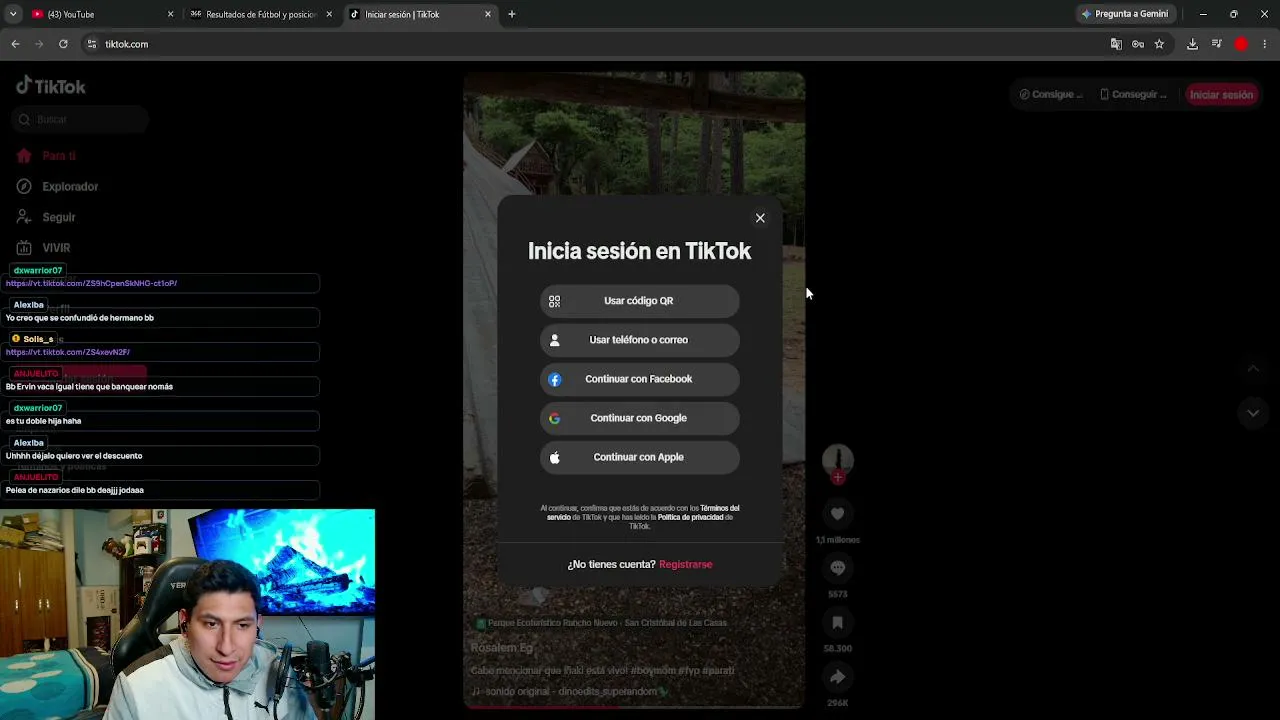This screenshot has height=720, width=1280.
Task: Click the Rosalem Eg creator name
Action: point(502,648)
